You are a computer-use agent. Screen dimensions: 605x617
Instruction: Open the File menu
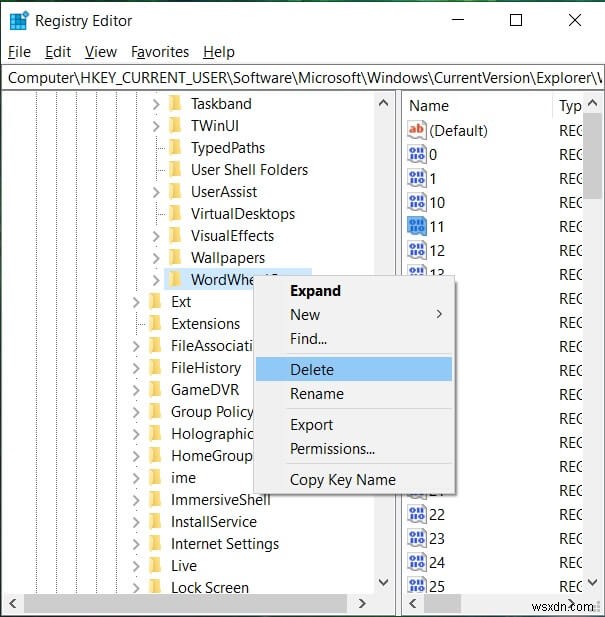click(19, 52)
